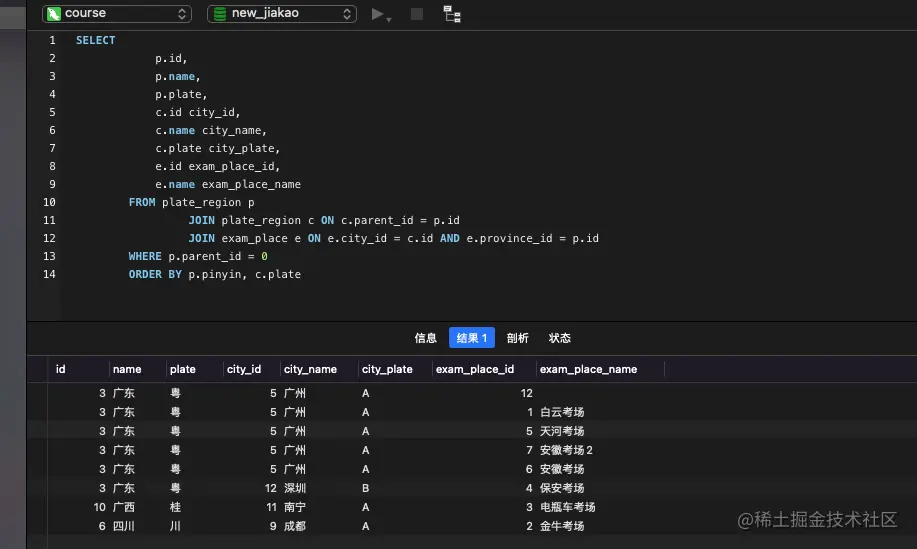Show the 状态 status tab
The image size is (917, 549).
pos(560,338)
